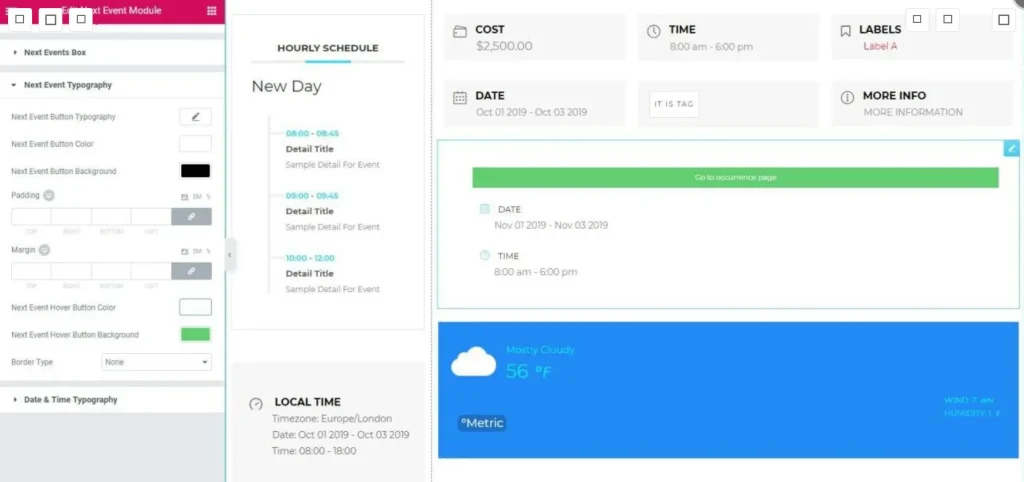Open the Label A link
This screenshot has height=482, width=1024.
coord(880,46)
